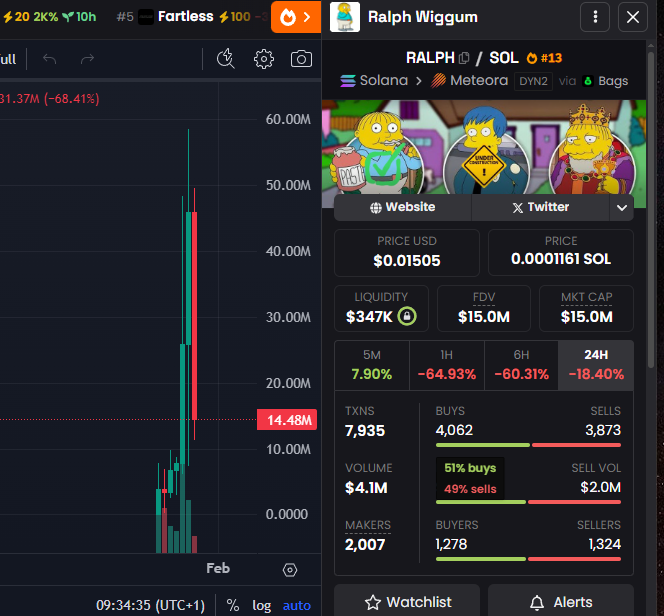This screenshot has height=616, width=664.
Task: Click the undo arrow in chart toolbar
Action: 50,59
